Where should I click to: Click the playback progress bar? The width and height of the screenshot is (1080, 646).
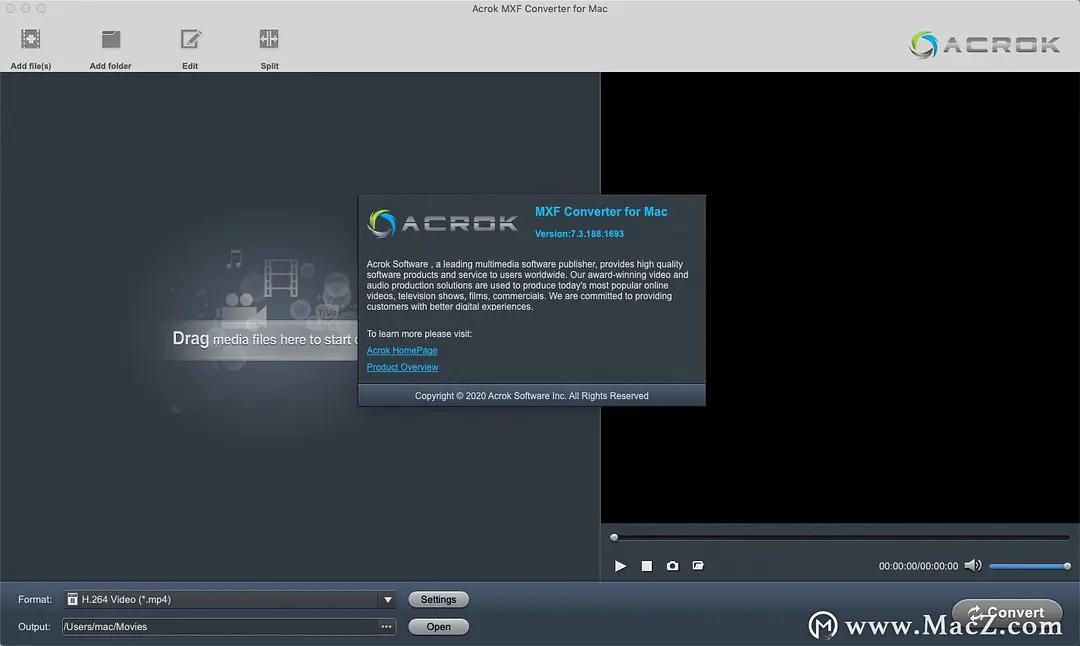[x=840, y=537]
